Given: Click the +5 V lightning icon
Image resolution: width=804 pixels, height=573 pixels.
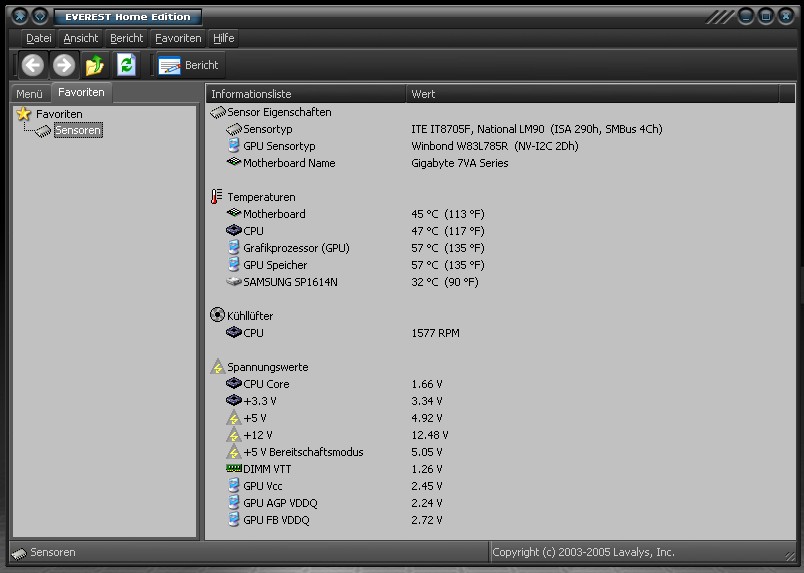Looking at the screenshot, I should pyautogui.click(x=234, y=418).
